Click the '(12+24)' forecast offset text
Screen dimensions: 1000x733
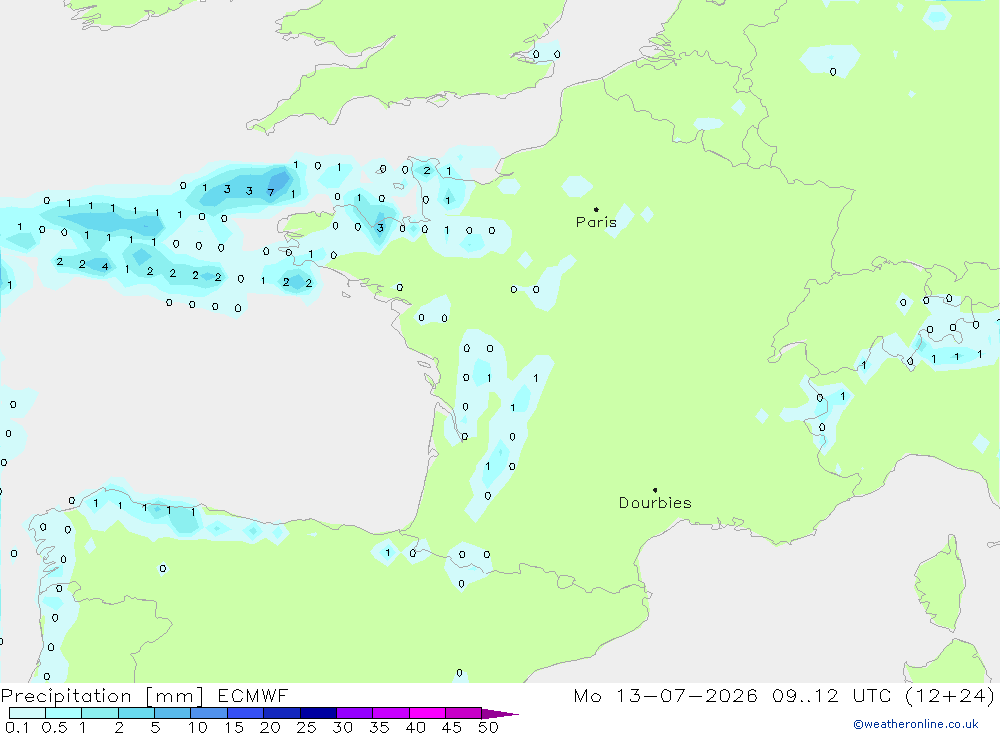pyautogui.click(x=950, y=696)
